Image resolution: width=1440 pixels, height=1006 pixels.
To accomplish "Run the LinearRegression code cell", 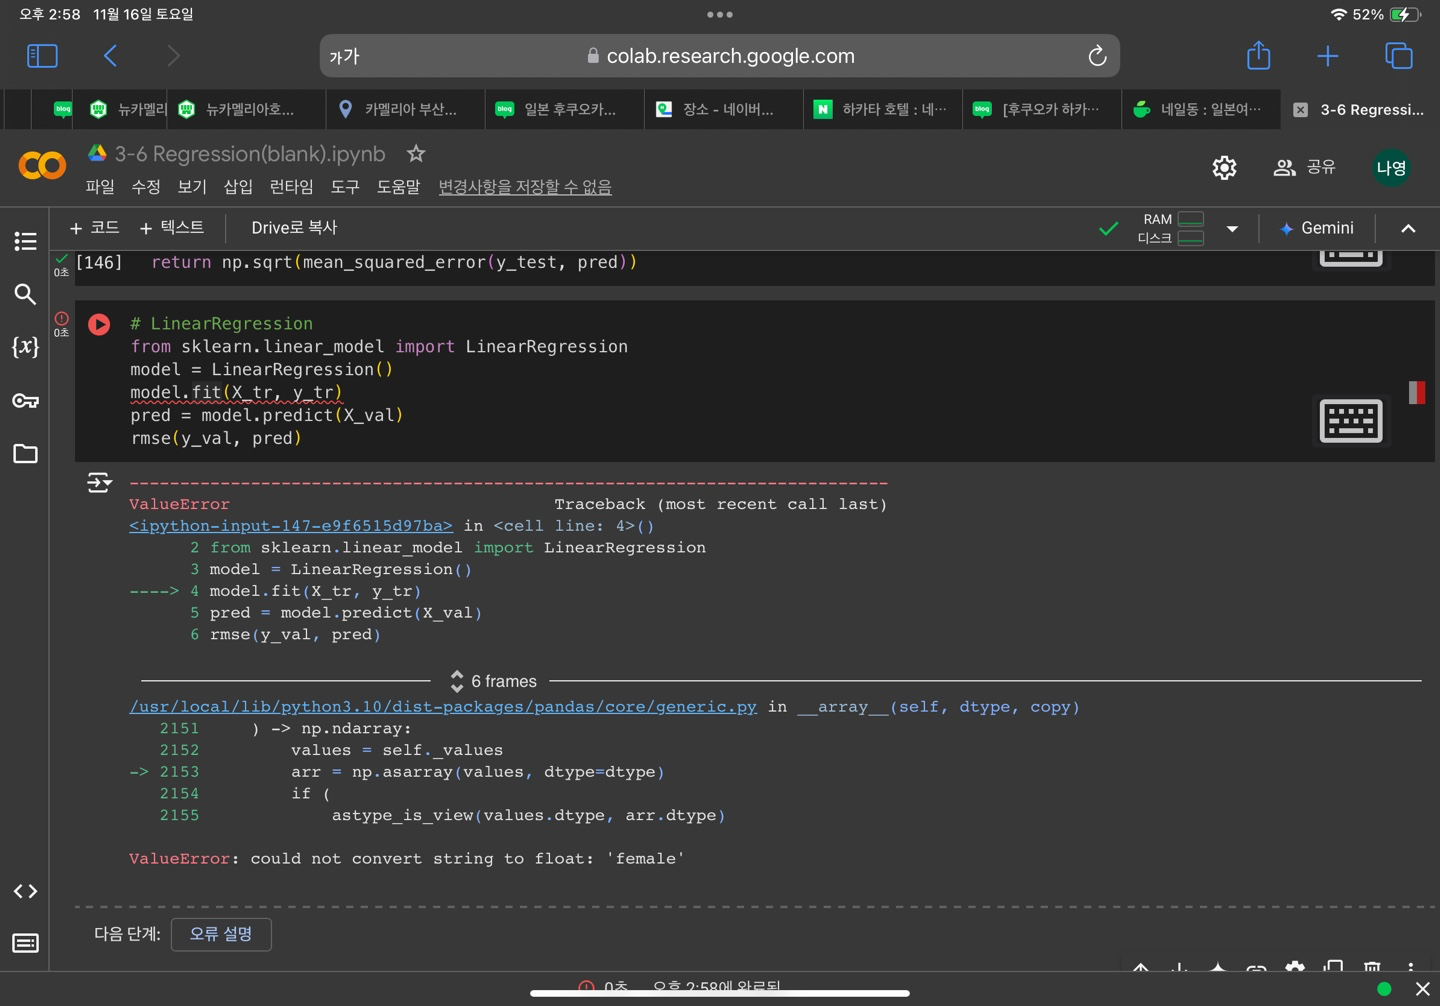I will (99, 324).
